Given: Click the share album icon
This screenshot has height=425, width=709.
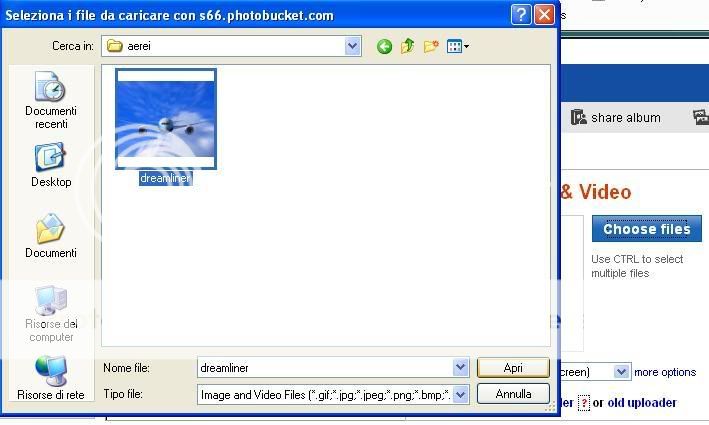Looking at the screenshot, I should (578, 117).
